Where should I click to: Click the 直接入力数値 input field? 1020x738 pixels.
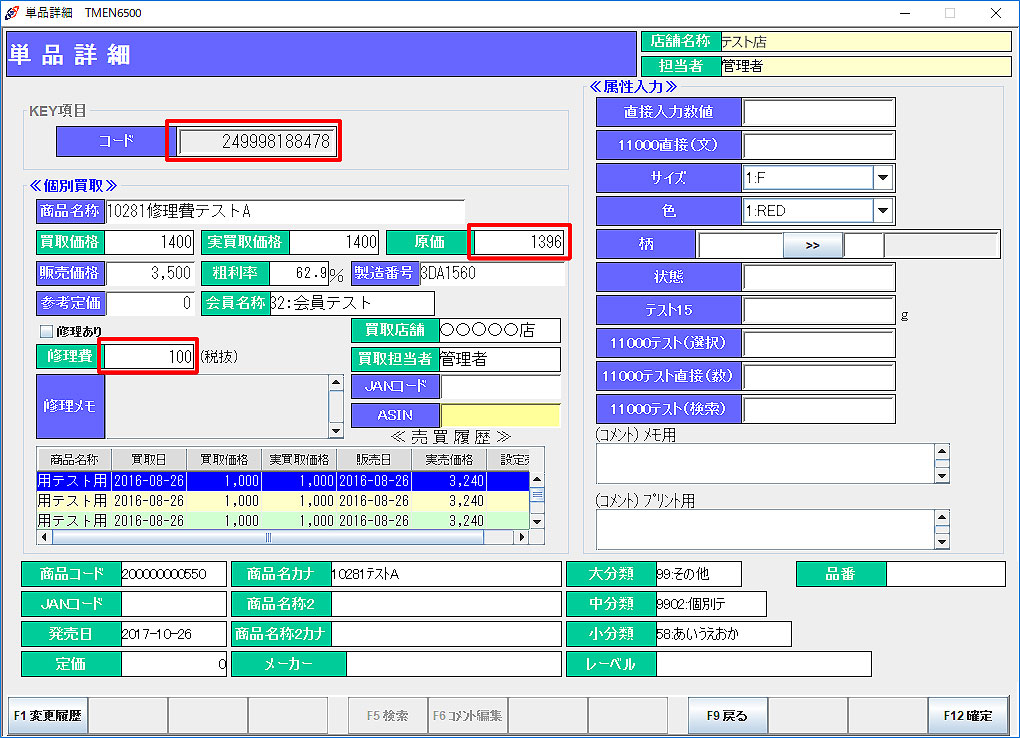point(818,112)
